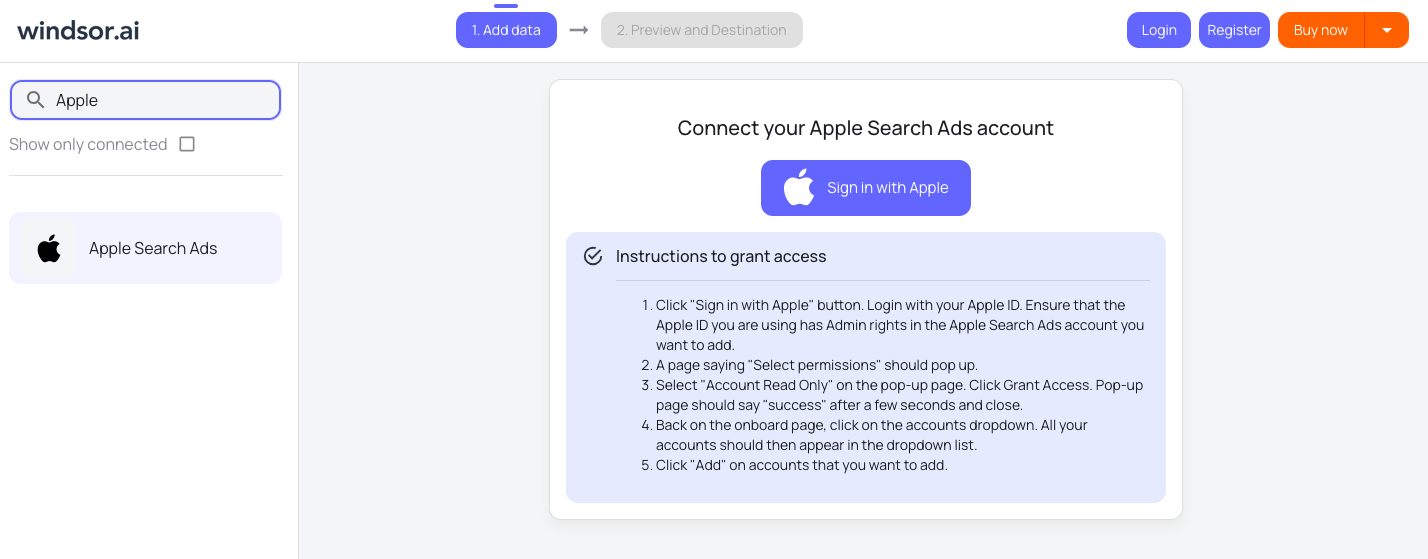This screenshot has width=1428, height=559.
Task: Go to the 1. Add data step
Action: click(x=506, y=30)
